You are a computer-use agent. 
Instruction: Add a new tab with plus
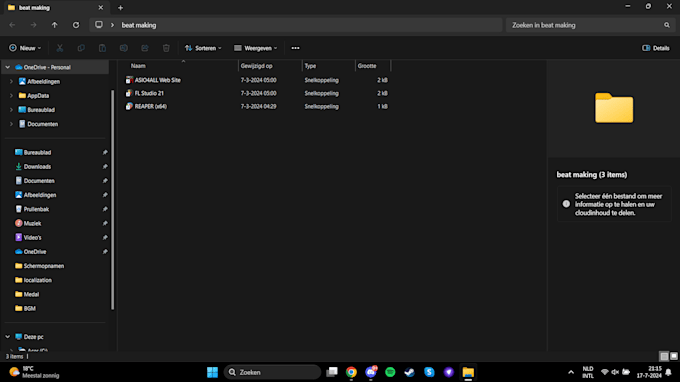[x=121, y=8]
